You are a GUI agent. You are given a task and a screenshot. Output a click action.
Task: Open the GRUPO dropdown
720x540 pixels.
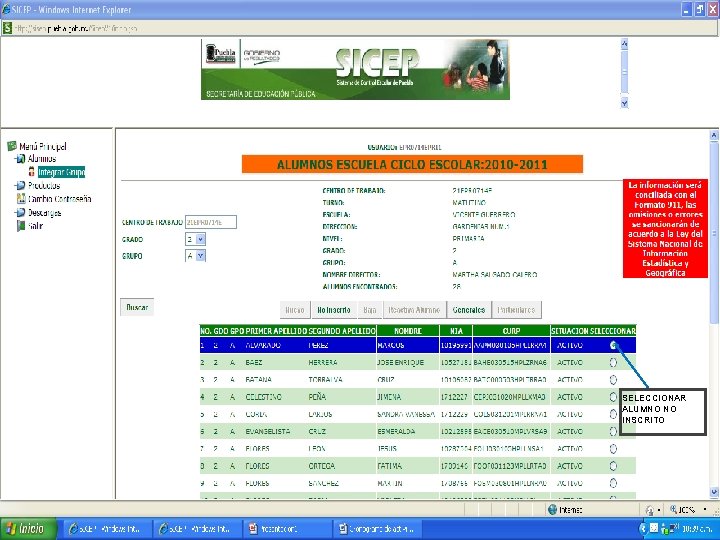coord(201,256)
